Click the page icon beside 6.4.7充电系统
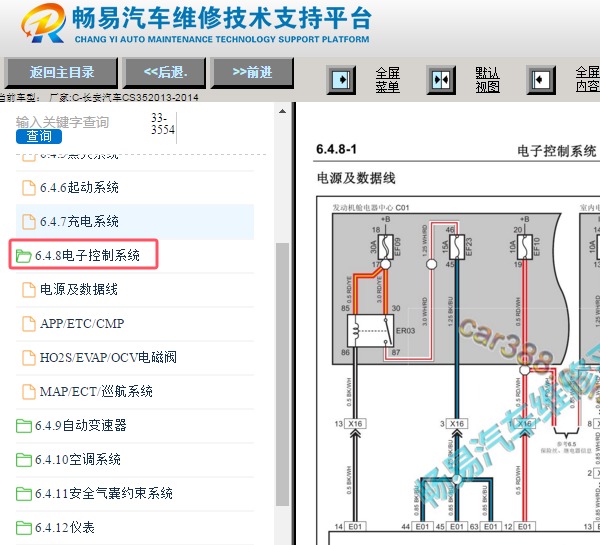The image size is (600, 545). 29,222
